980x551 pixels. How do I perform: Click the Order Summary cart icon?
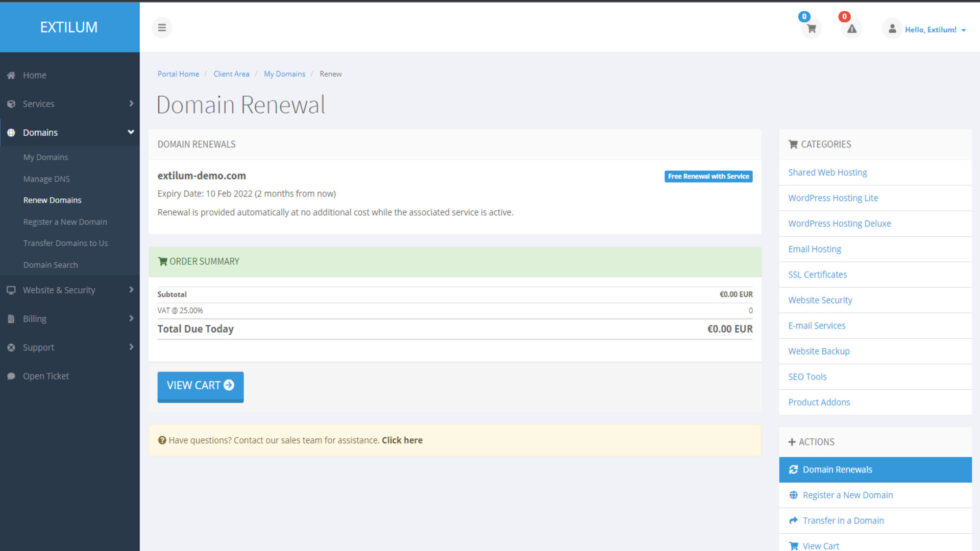pyautogui.click(x=162, y=261)
